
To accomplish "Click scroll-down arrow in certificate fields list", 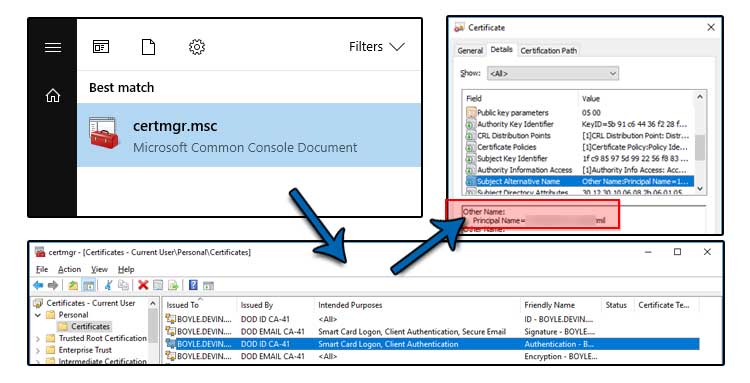I will point(700,189).
